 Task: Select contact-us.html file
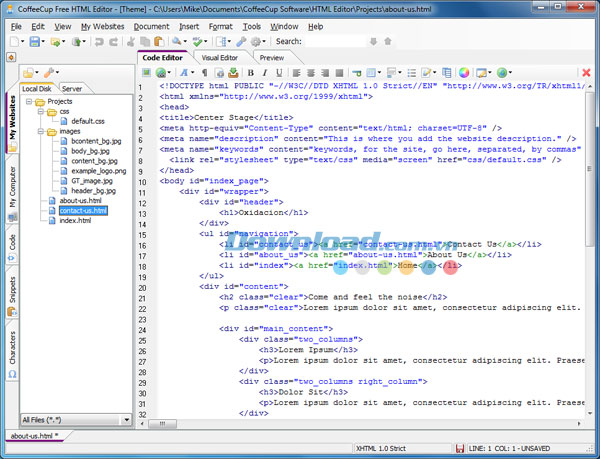[83, 211]
